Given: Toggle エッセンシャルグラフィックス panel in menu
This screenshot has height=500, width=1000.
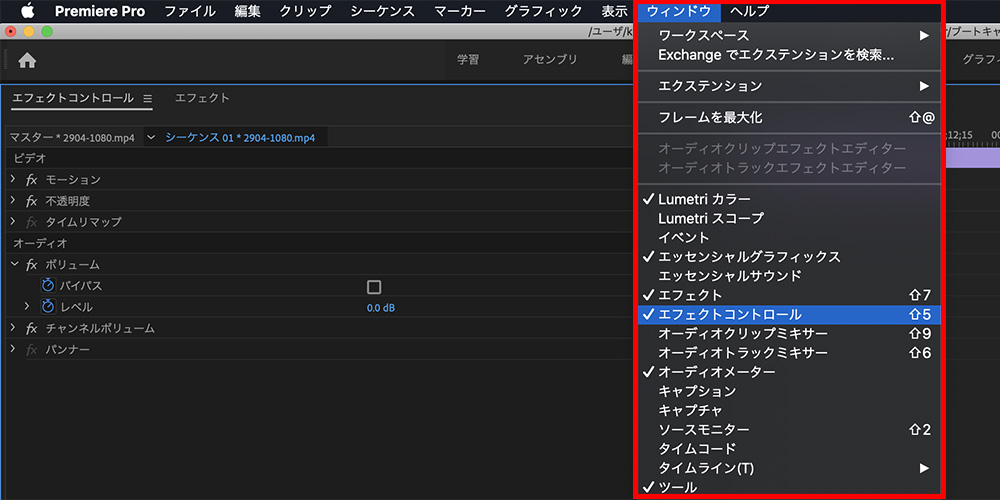Looking at the screenshot, I should (x=791, y=257).
